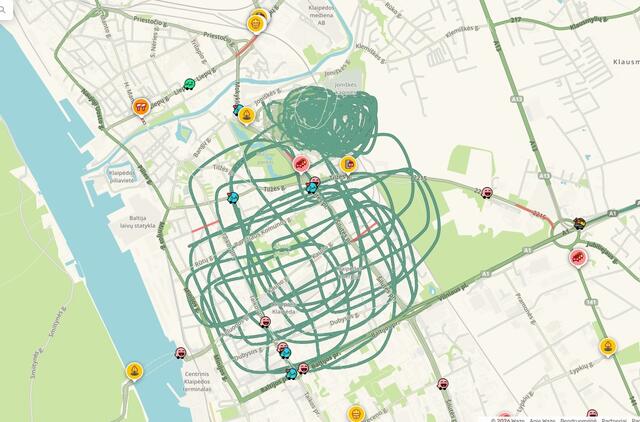Viewport: 640px width, 422px height.
Task: Click the Apie Waze footer link
Action: pos(542,420)
